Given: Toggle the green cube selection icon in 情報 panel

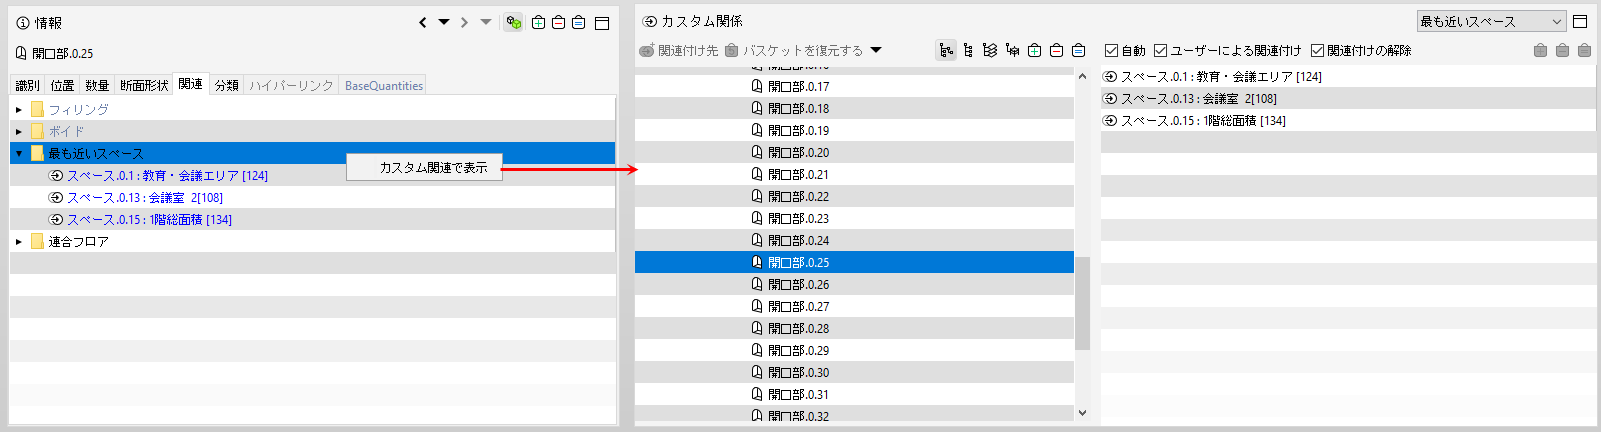Looking at the screenshot, I should (514, 22).
